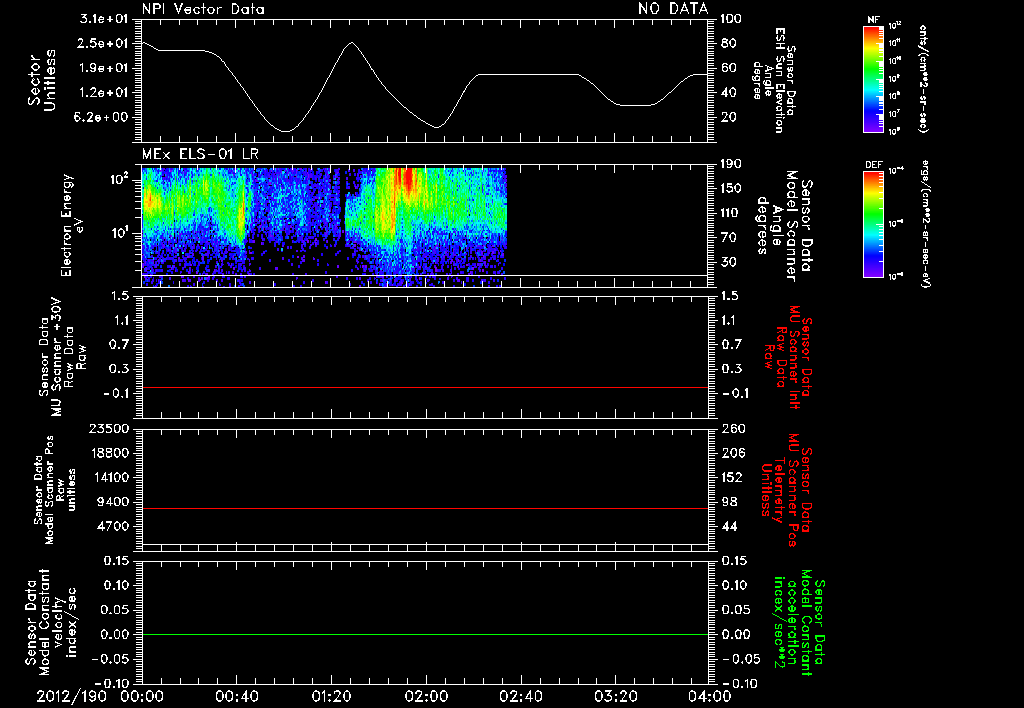Click the "cnts/(cm**2-sr-sec)" units label
The height and width of the screenshot is (708, 1024).
point(923,79)
